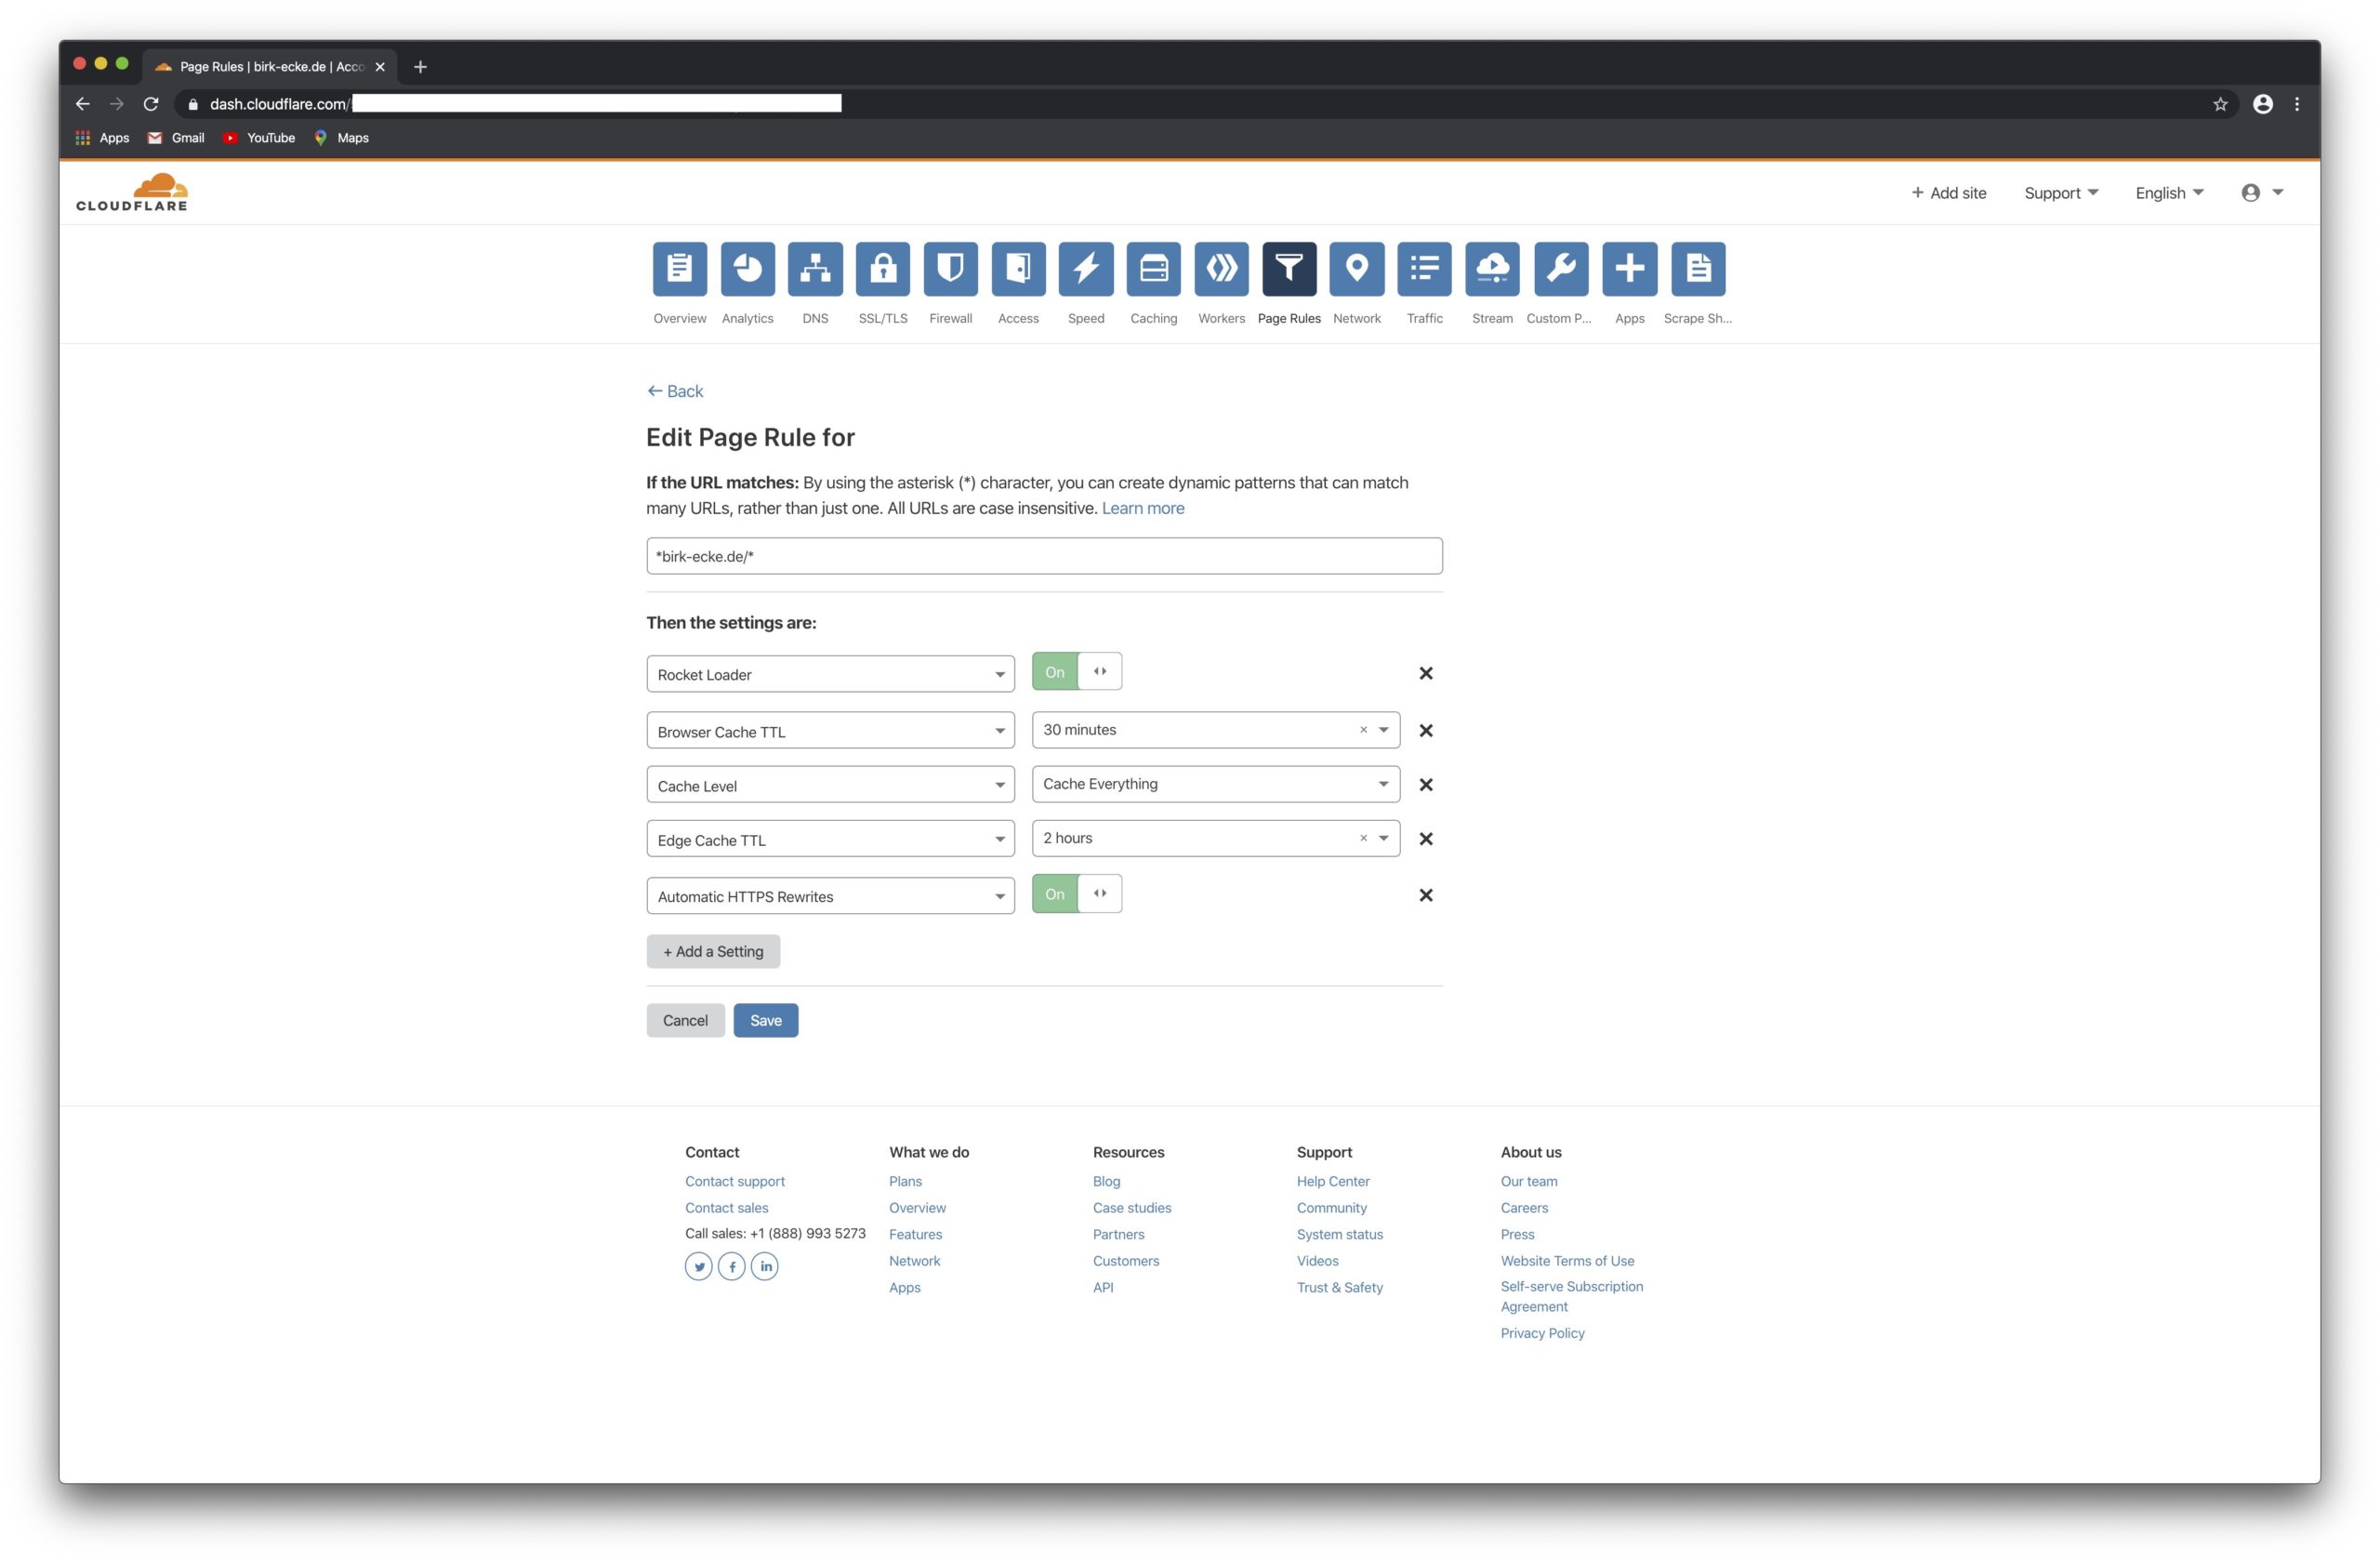Open the Caching drive icon
Image resolution: width=2380 pixels, height=1562 pixels.
pyautogui.click(x=1153, y=268)
